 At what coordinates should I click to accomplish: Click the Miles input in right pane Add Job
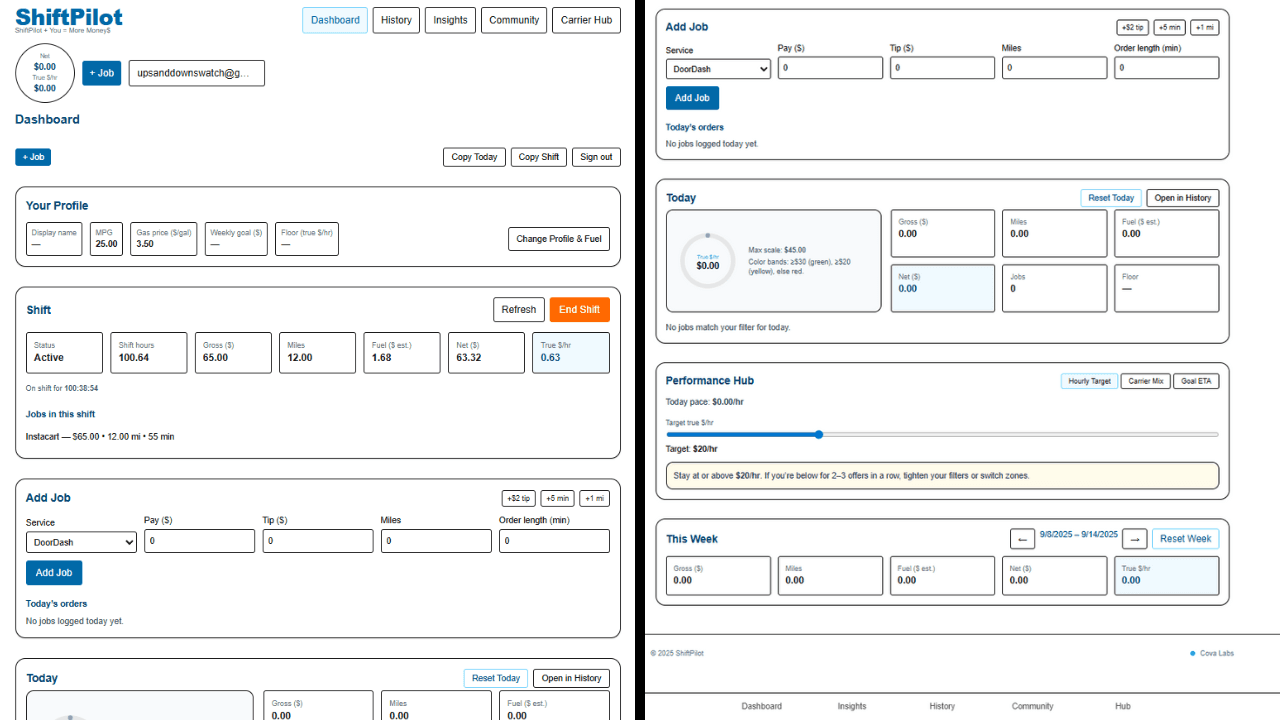tap(1054, 68)
